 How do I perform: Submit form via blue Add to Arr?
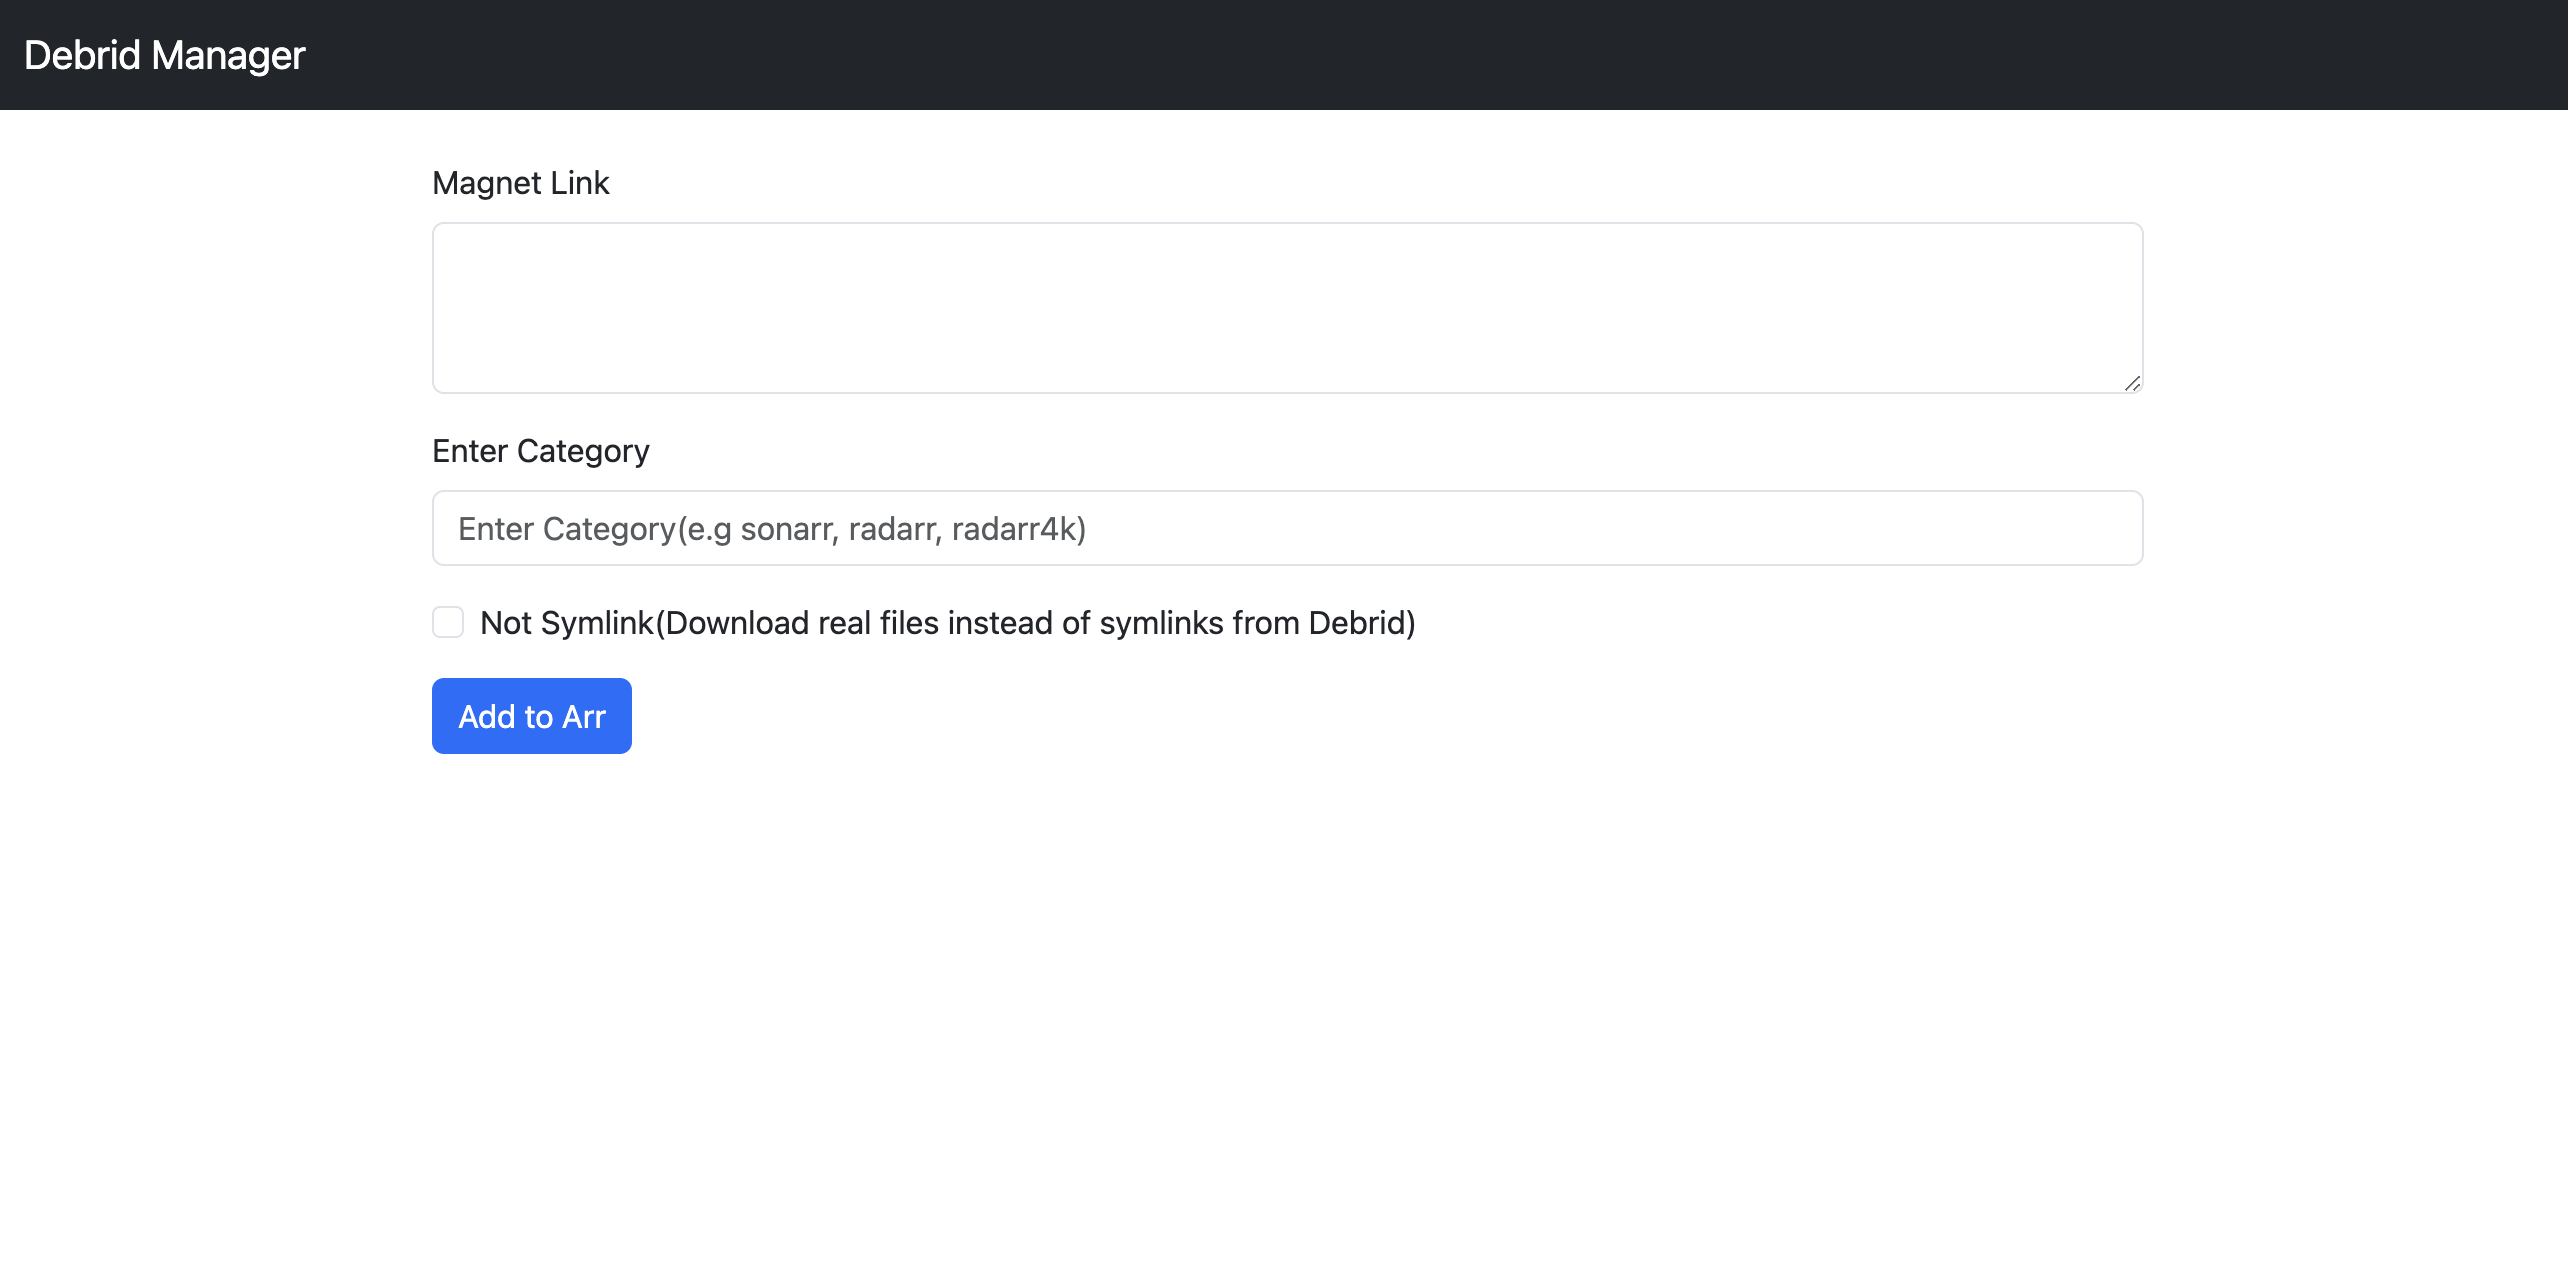(x=531, y=716)
